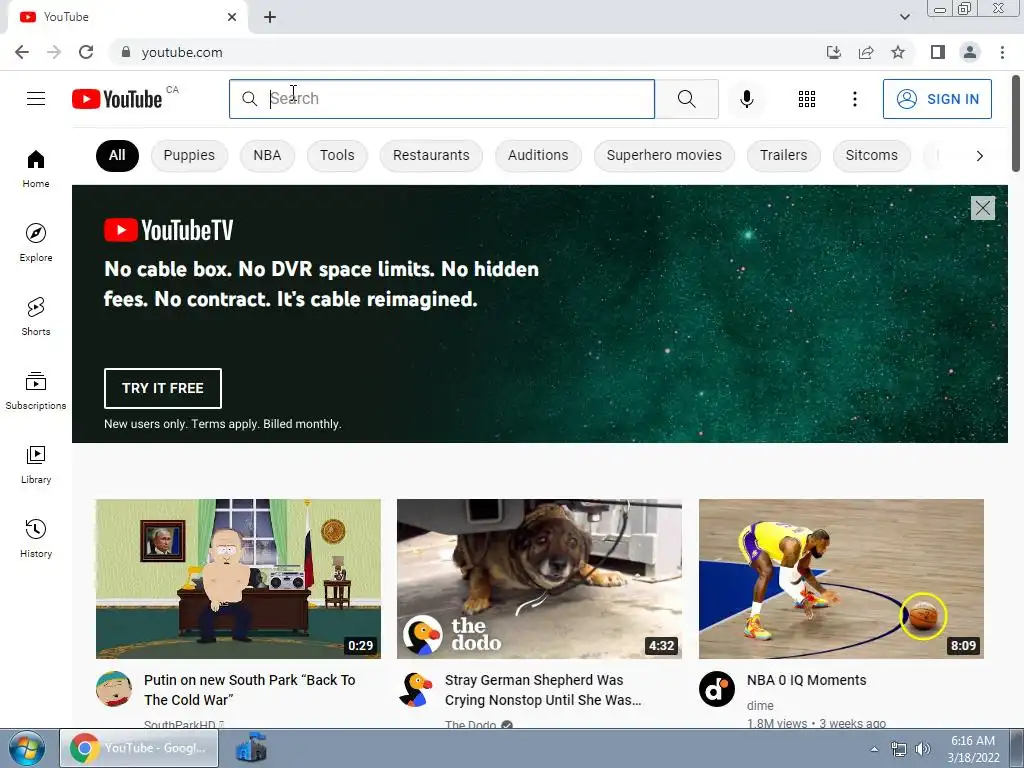Viewport: 1024px width, 768px height.
Task: Click the network tray icon
Action: (899, 749)
